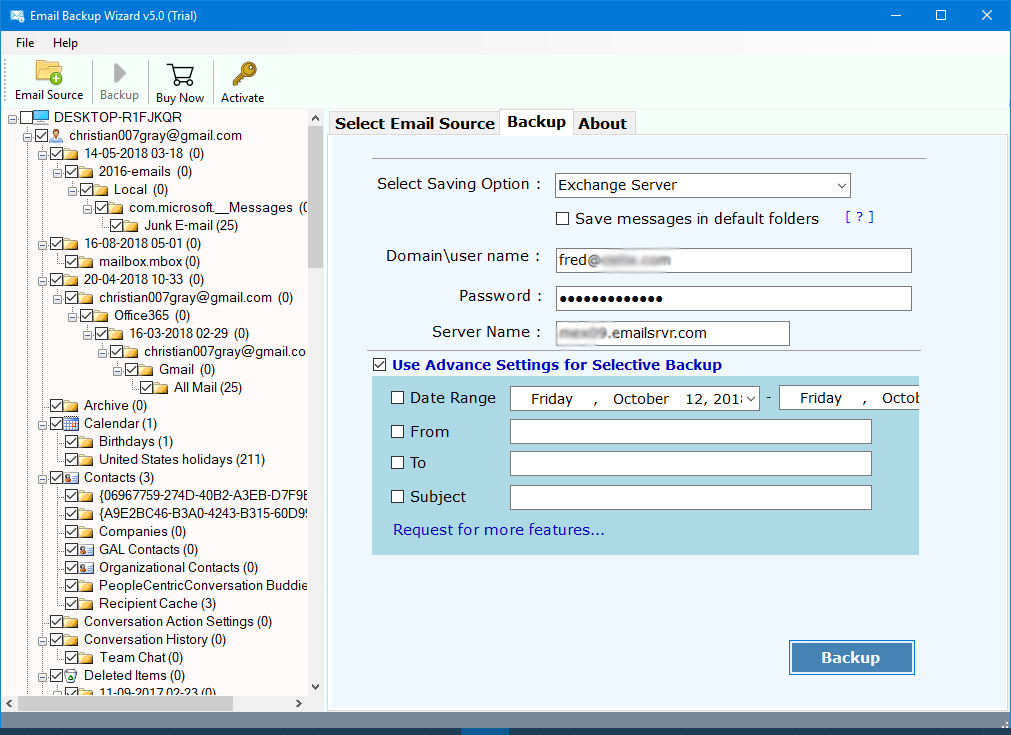Click the Organizational Contacts icon

tap(86, 568)
